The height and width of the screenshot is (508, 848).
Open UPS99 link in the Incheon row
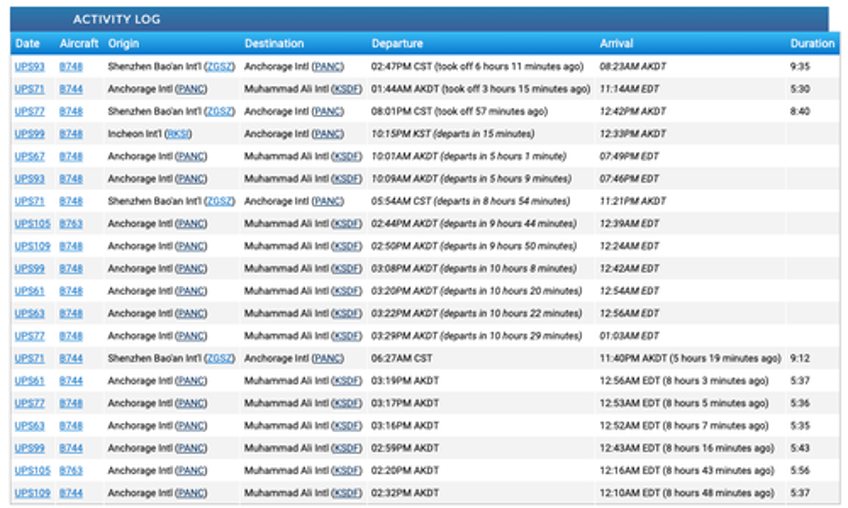click(29, 134)
